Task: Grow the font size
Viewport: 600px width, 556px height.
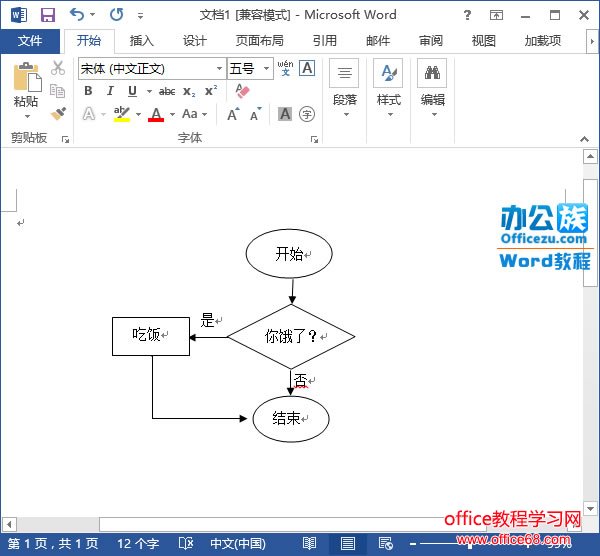Action: (233, 114)
